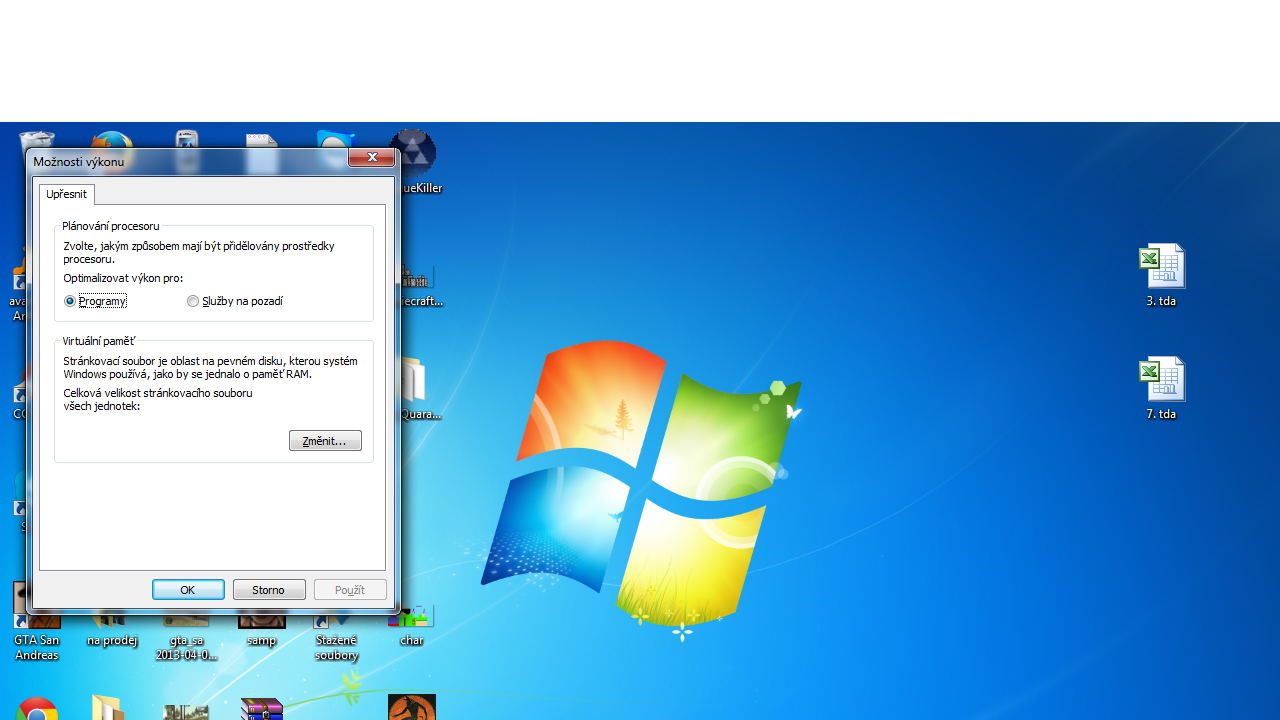Viewport: 1280px width, 720px height.
Task: Click the Virtuální paměť group label
Action: [x=98, y=341]
